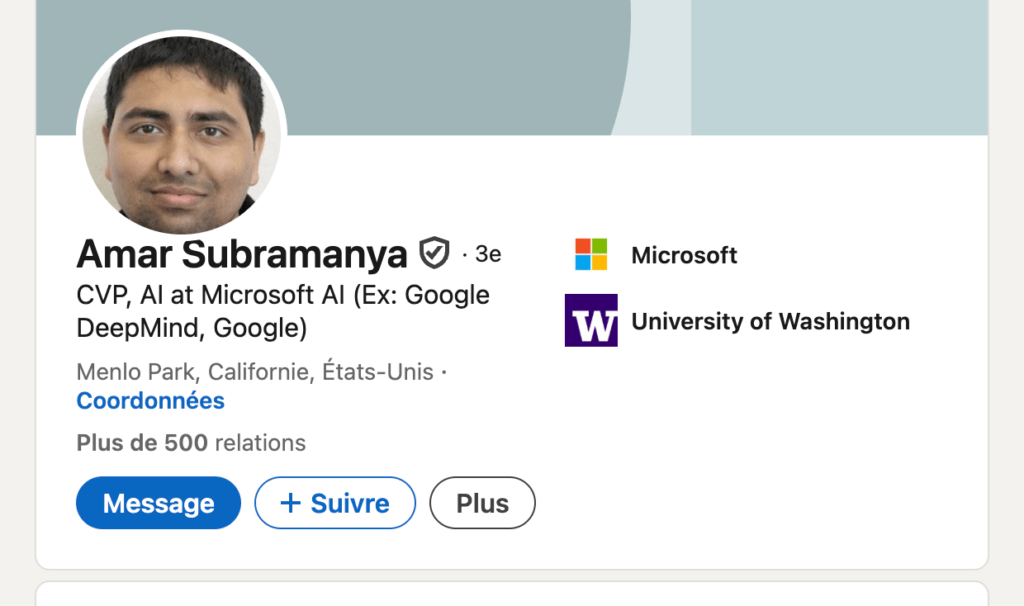This screenshot has height=606, width=1024.
Task: Click the colored Microsoft squares icon
Action: click(591, 254)
